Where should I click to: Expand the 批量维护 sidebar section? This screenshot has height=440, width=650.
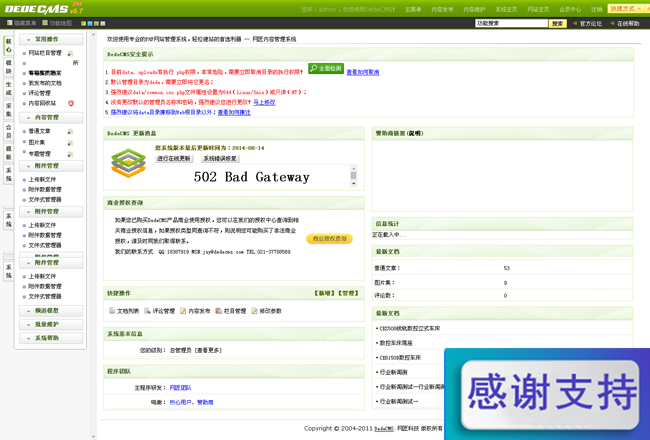pyautogui.click(x=51, y=324)
